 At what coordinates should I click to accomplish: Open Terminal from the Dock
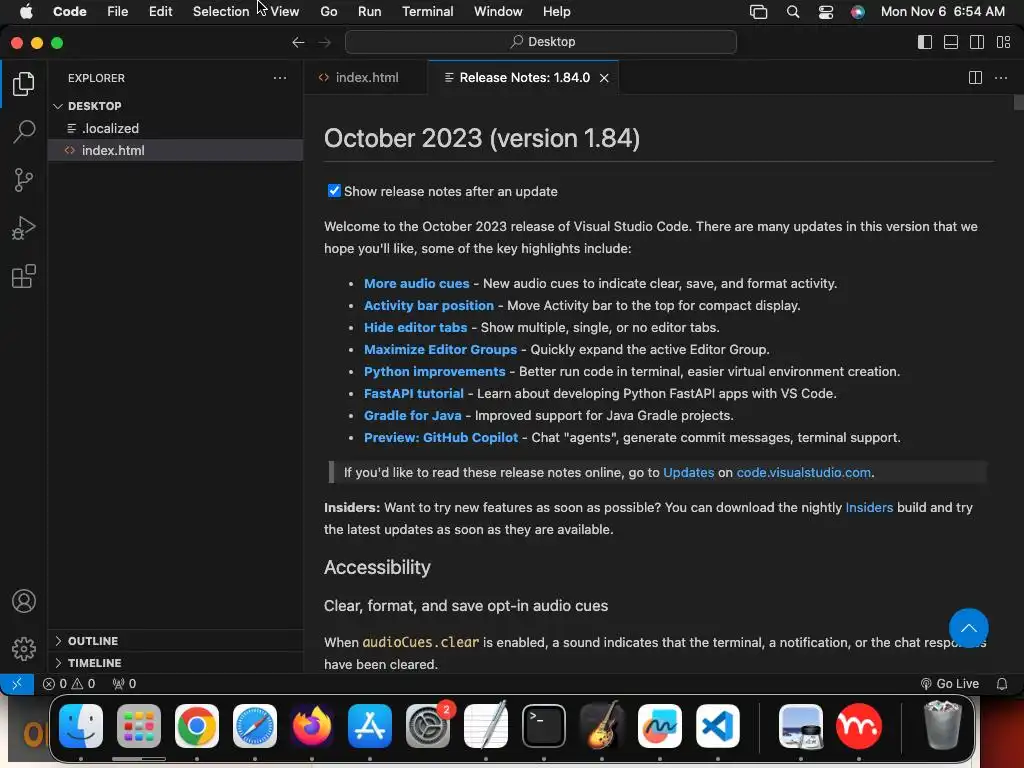(543, 726)
